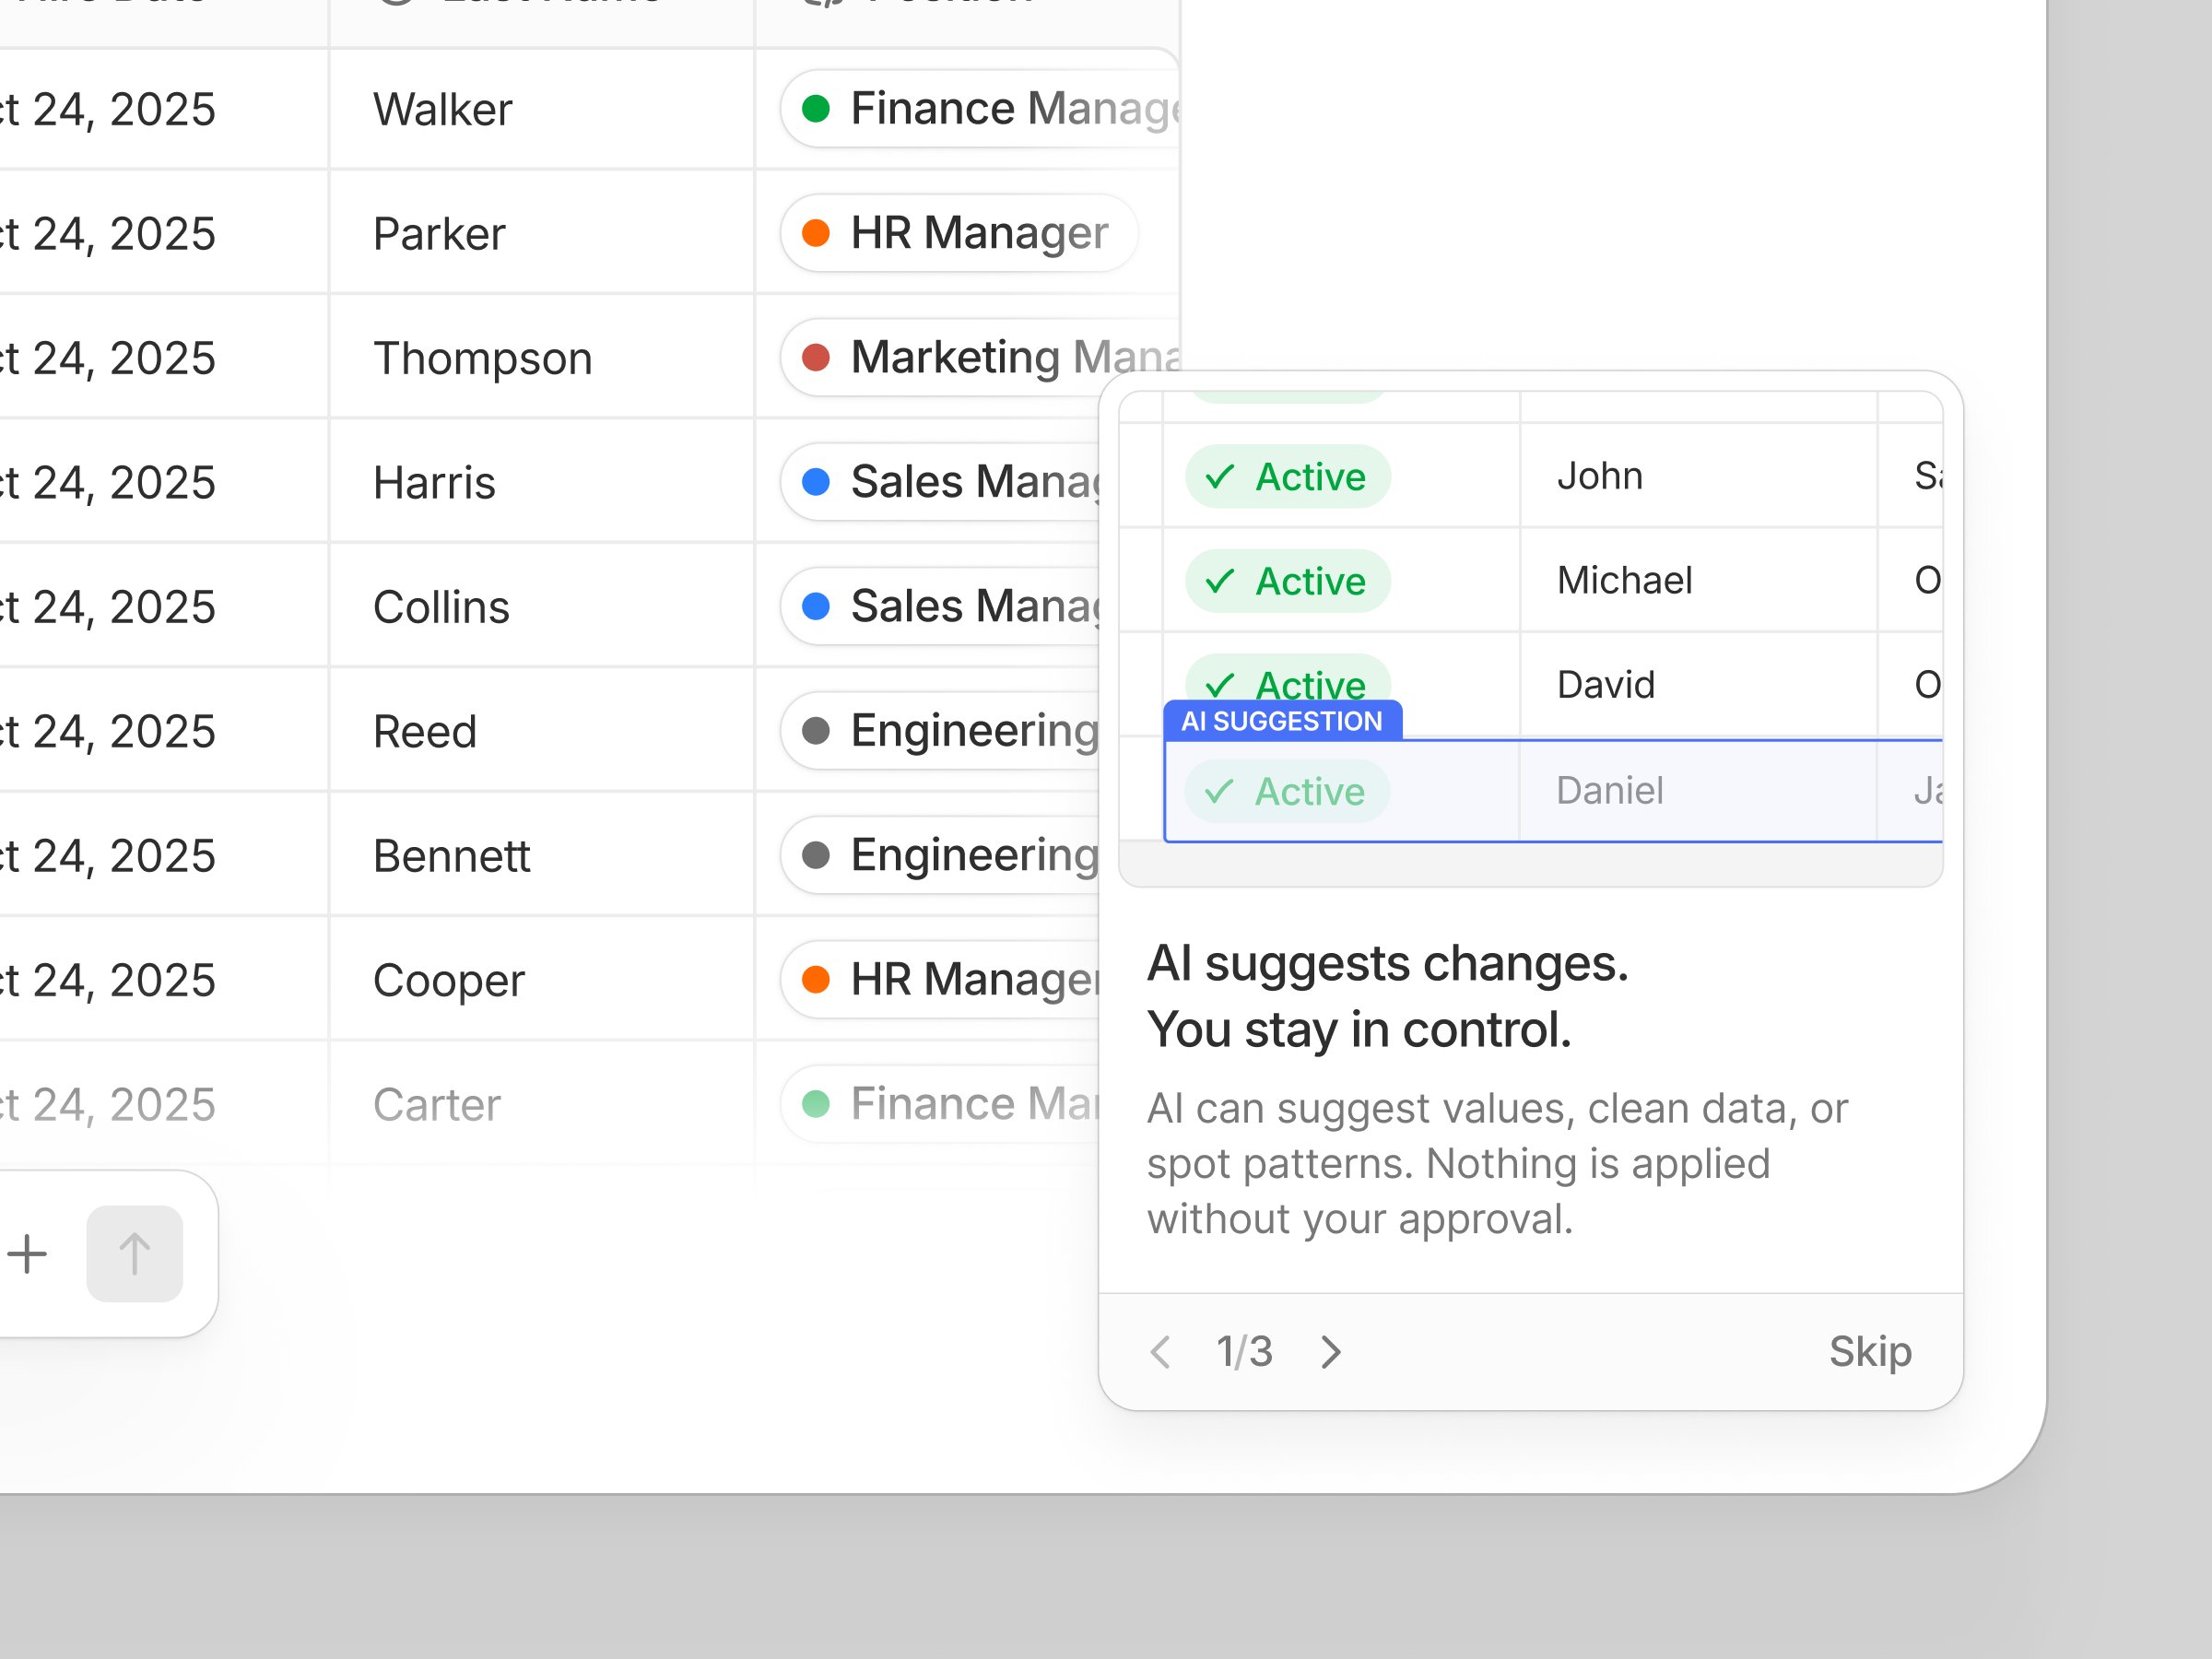This screenshot has height=1659, width=2212.
Task: Click the 1/3 step indicator
Action: point(1244,1352)
